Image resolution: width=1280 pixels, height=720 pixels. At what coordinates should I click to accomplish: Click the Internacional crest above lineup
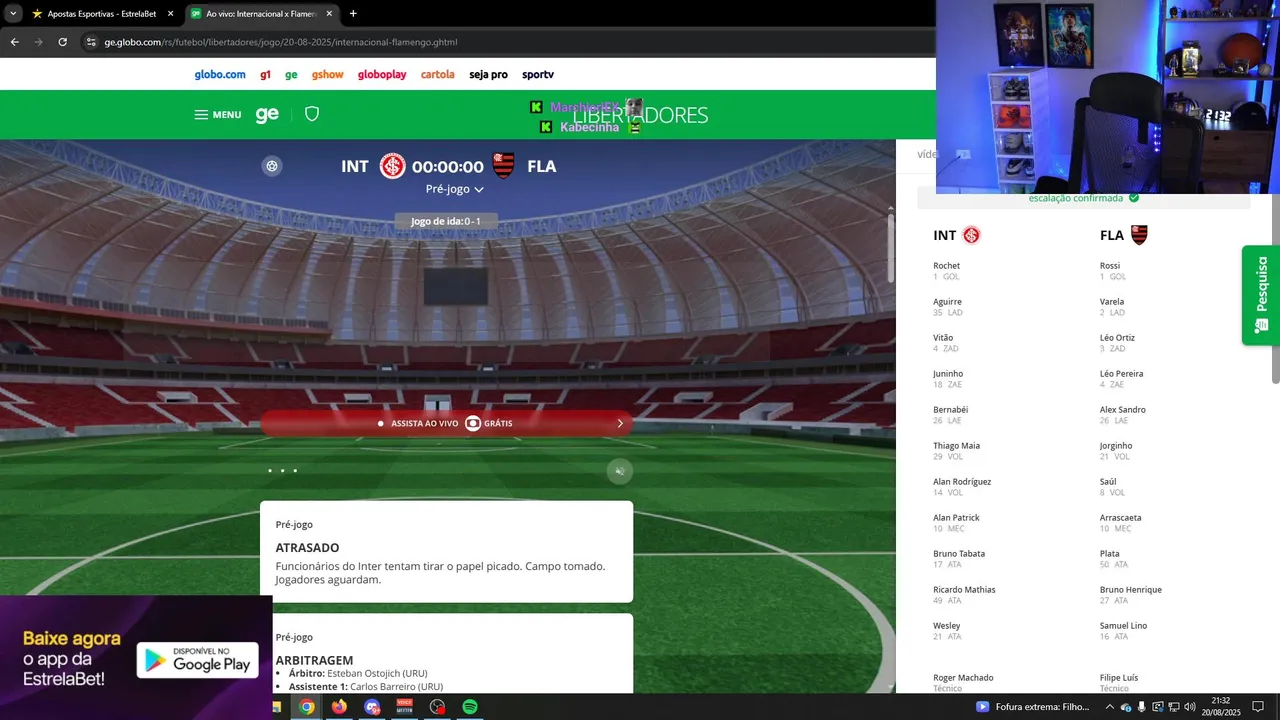[x=971, y=236]
